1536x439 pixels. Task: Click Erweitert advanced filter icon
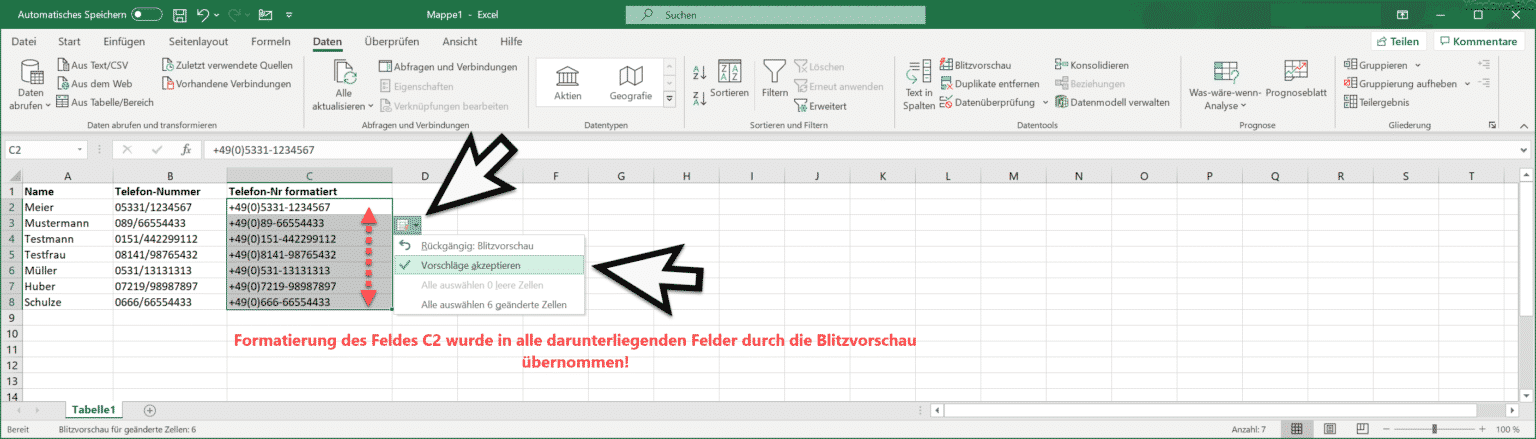[800, 105]
